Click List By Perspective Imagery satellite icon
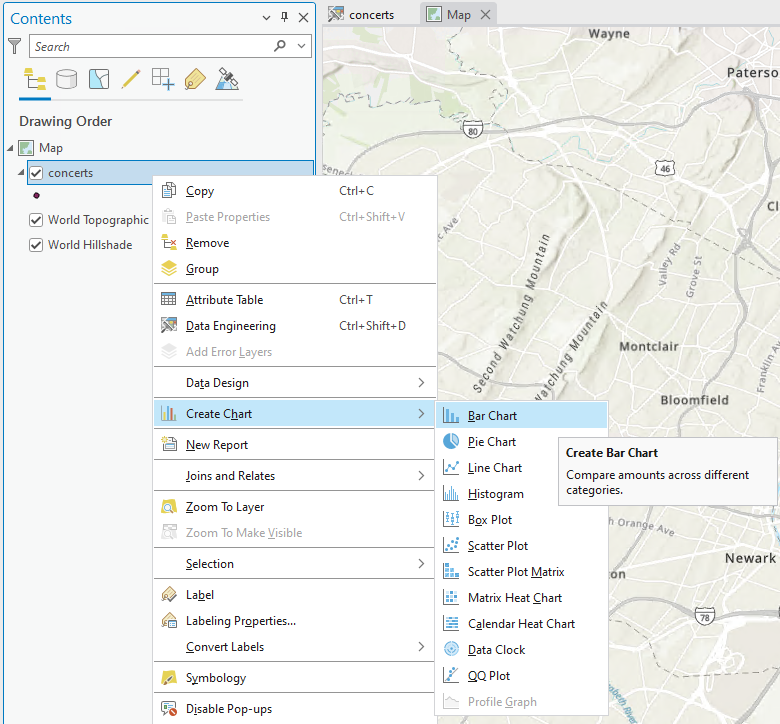780x724 pixels. click(227, 80)
